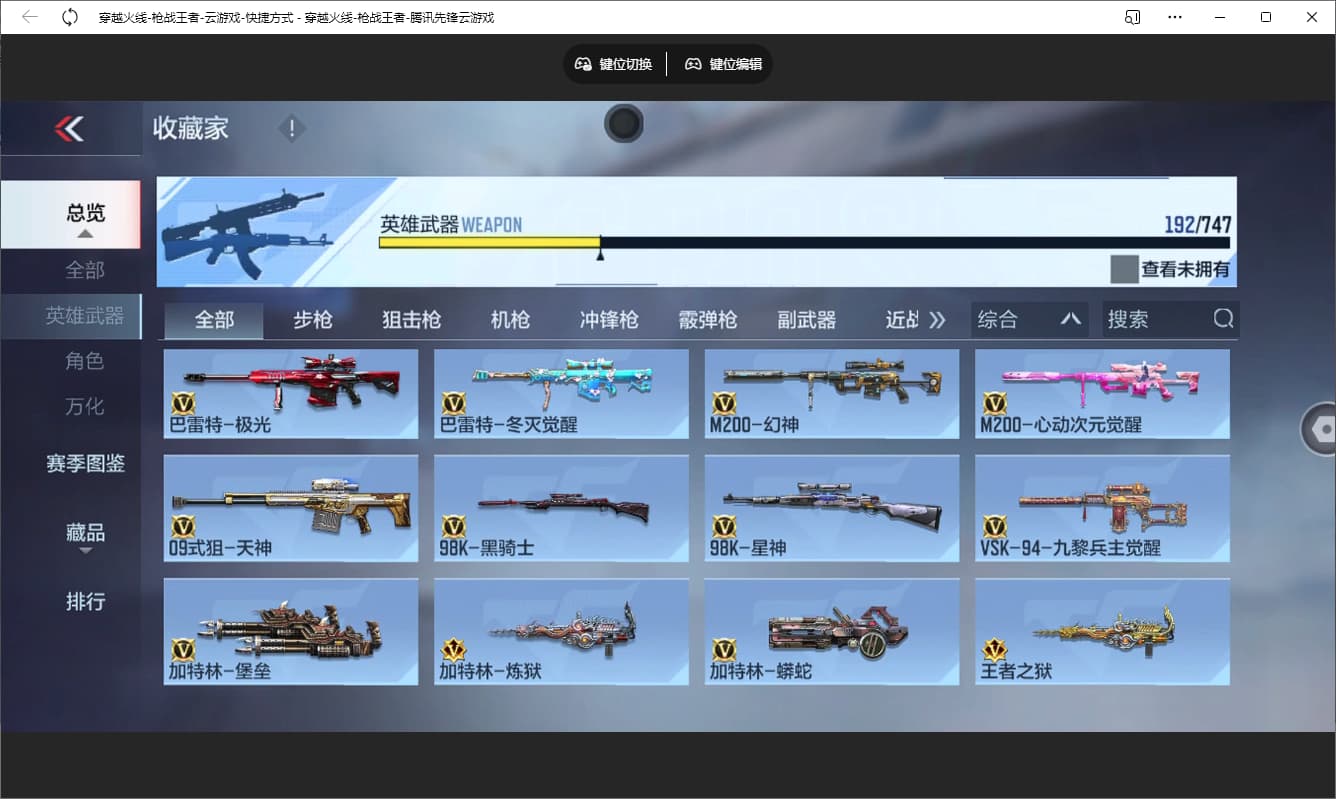Click the V badge on M200-幻神

coord(724,403)
